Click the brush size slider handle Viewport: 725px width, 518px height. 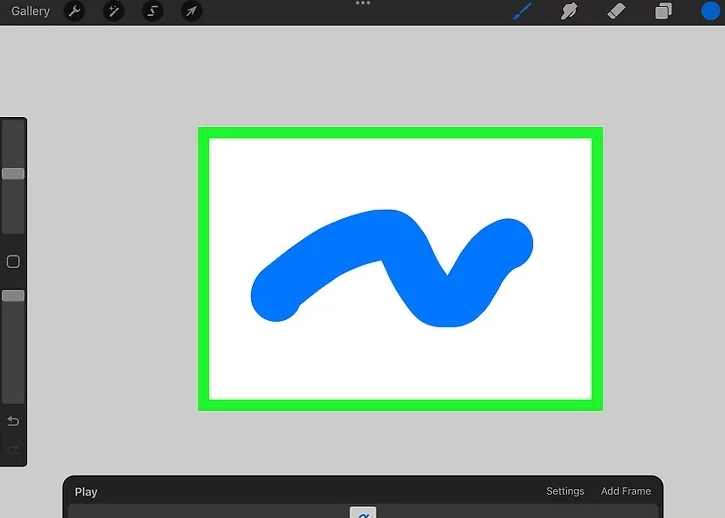13,174
